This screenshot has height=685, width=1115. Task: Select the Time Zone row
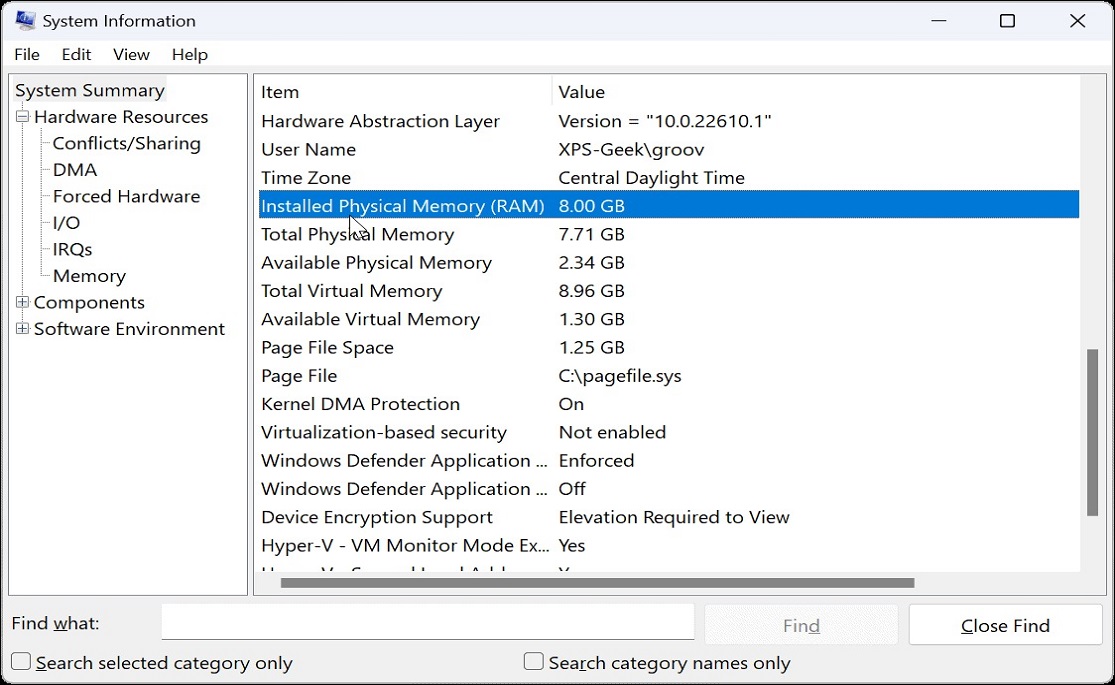(668, 177)
